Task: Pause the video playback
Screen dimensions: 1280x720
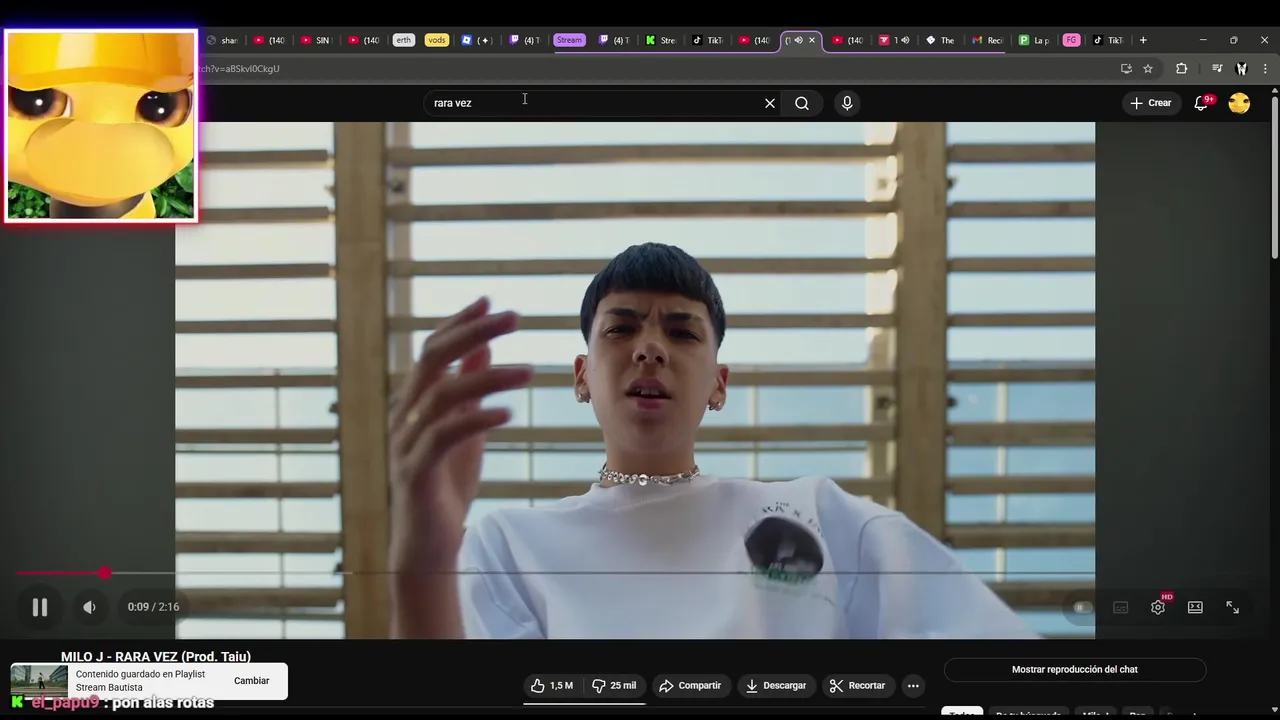Action: (x=40, y=607)
